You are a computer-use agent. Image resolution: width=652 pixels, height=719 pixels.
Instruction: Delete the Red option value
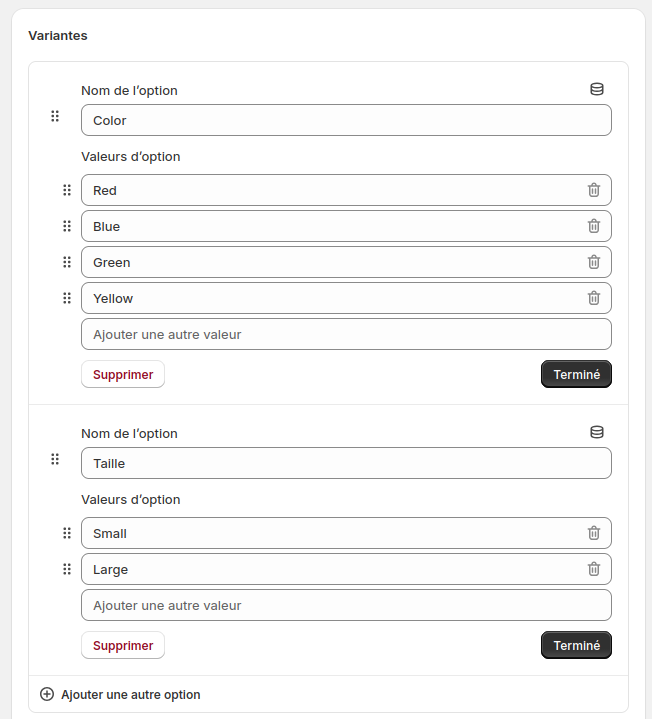click(594, 190)
